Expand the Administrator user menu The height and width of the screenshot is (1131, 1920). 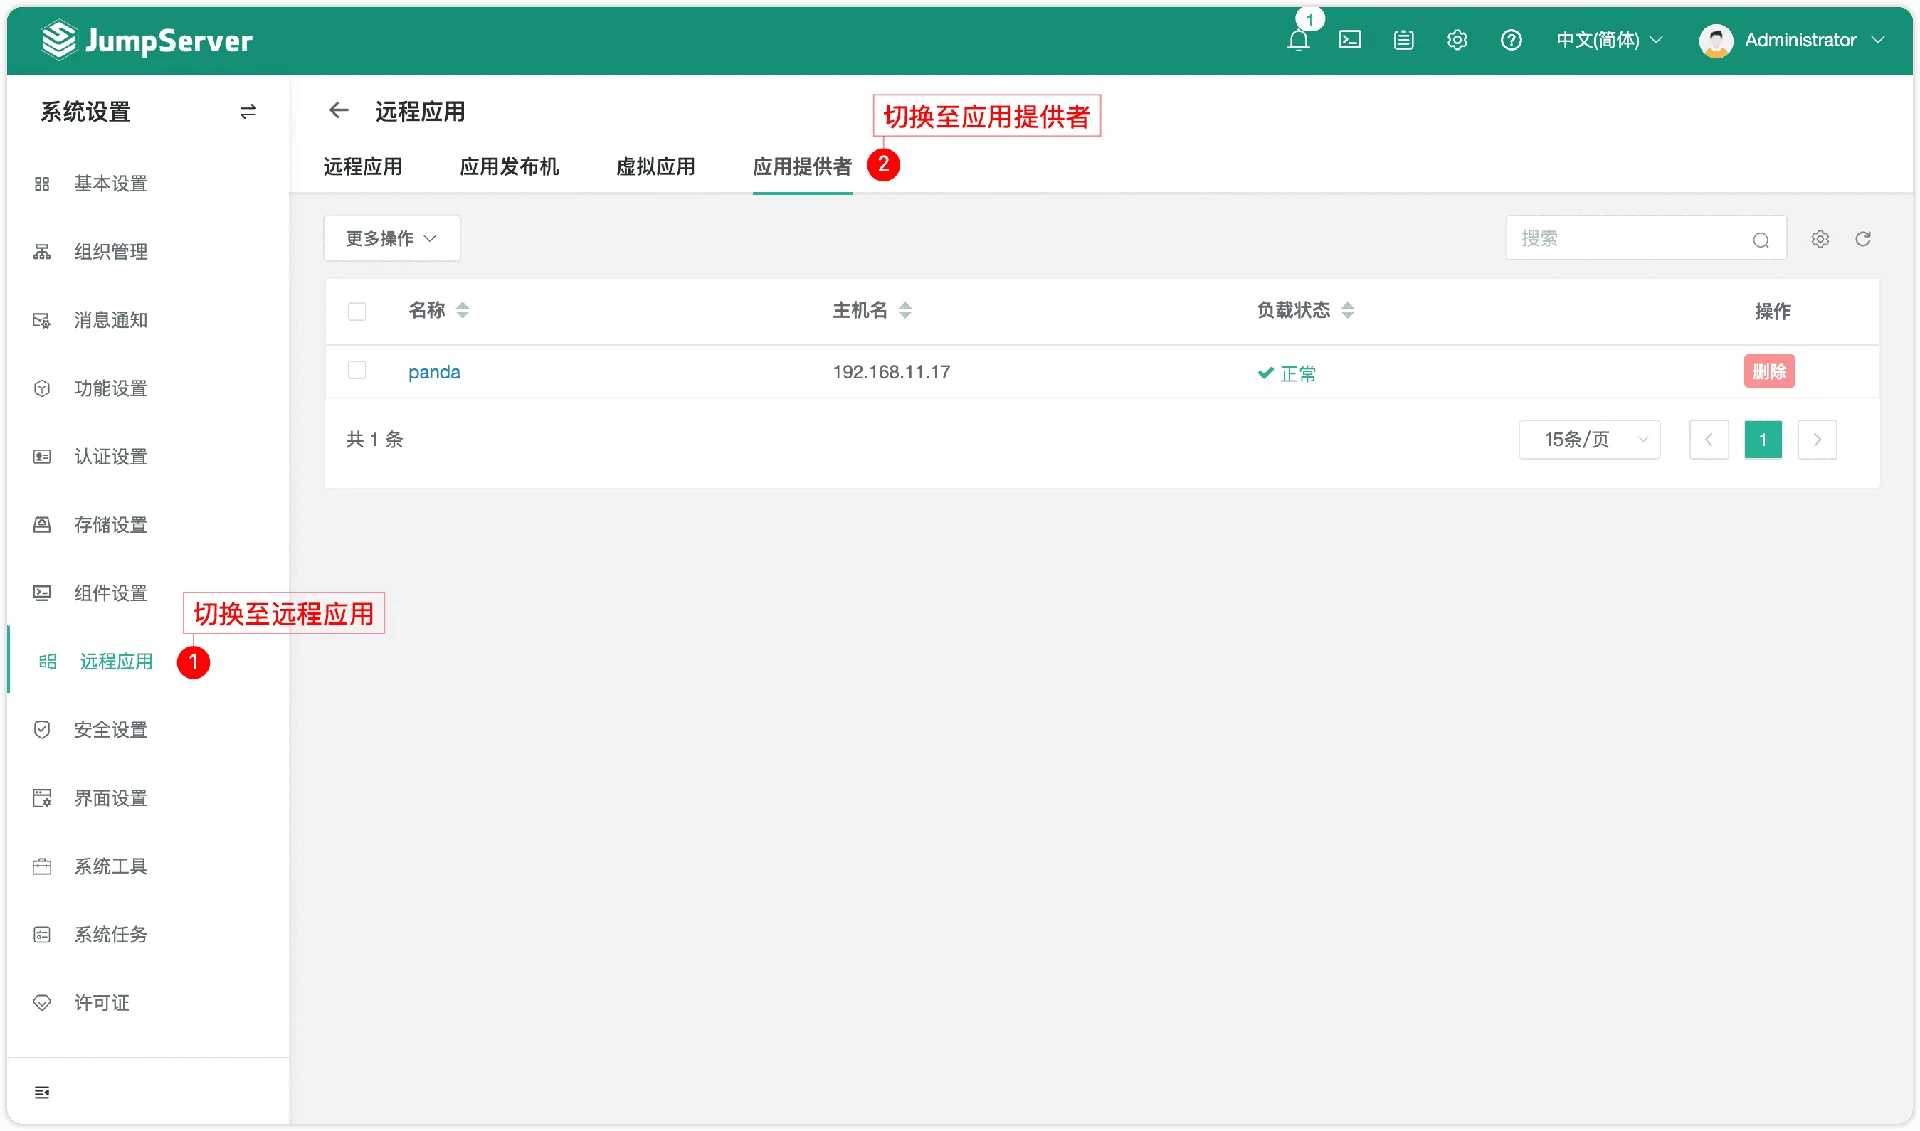(1792, 40)
